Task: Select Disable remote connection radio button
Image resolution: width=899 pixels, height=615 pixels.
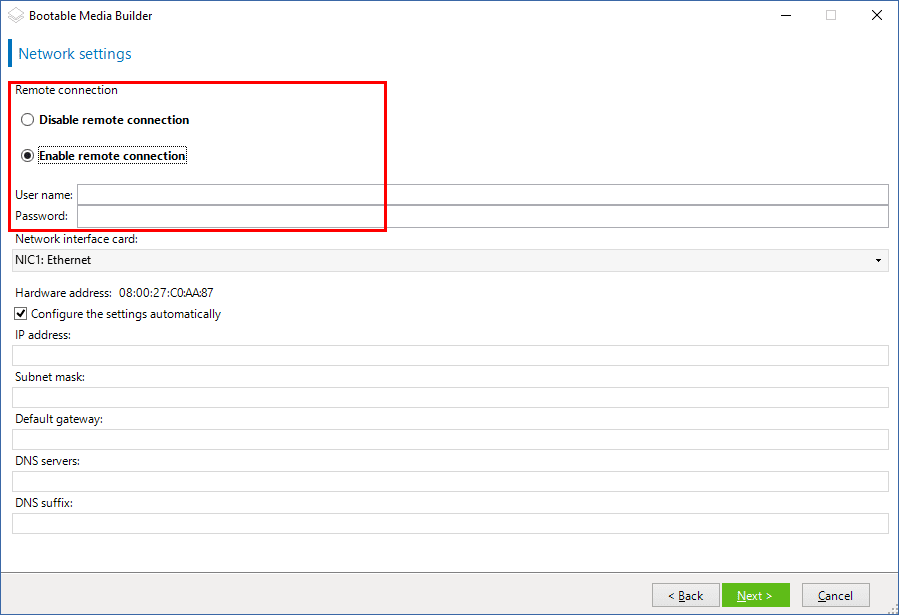Action: point(28,120)
